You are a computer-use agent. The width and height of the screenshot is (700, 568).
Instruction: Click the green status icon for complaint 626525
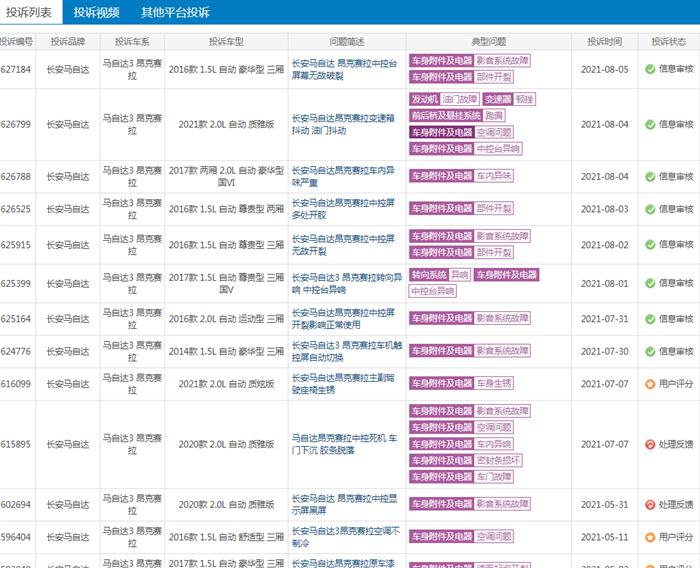[650, 209]
